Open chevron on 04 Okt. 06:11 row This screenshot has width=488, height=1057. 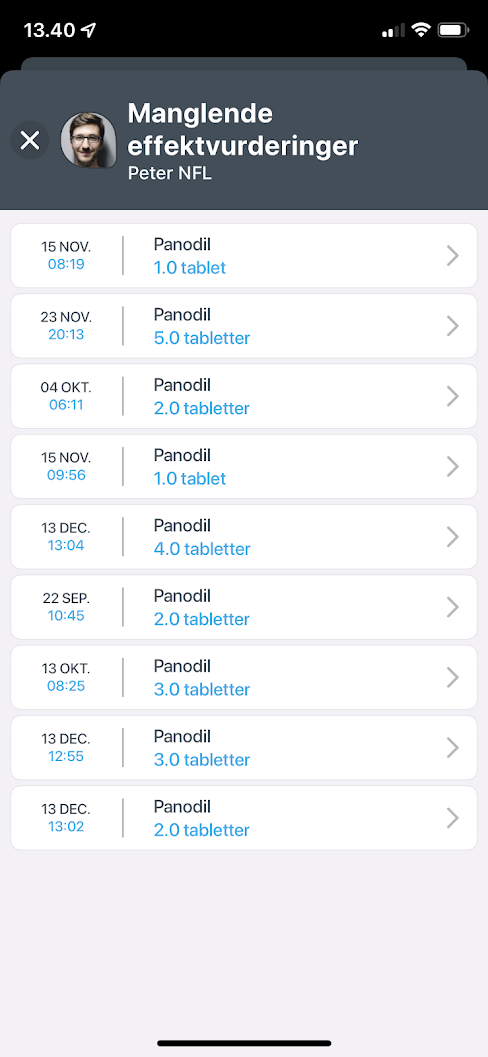coord(453,396)
